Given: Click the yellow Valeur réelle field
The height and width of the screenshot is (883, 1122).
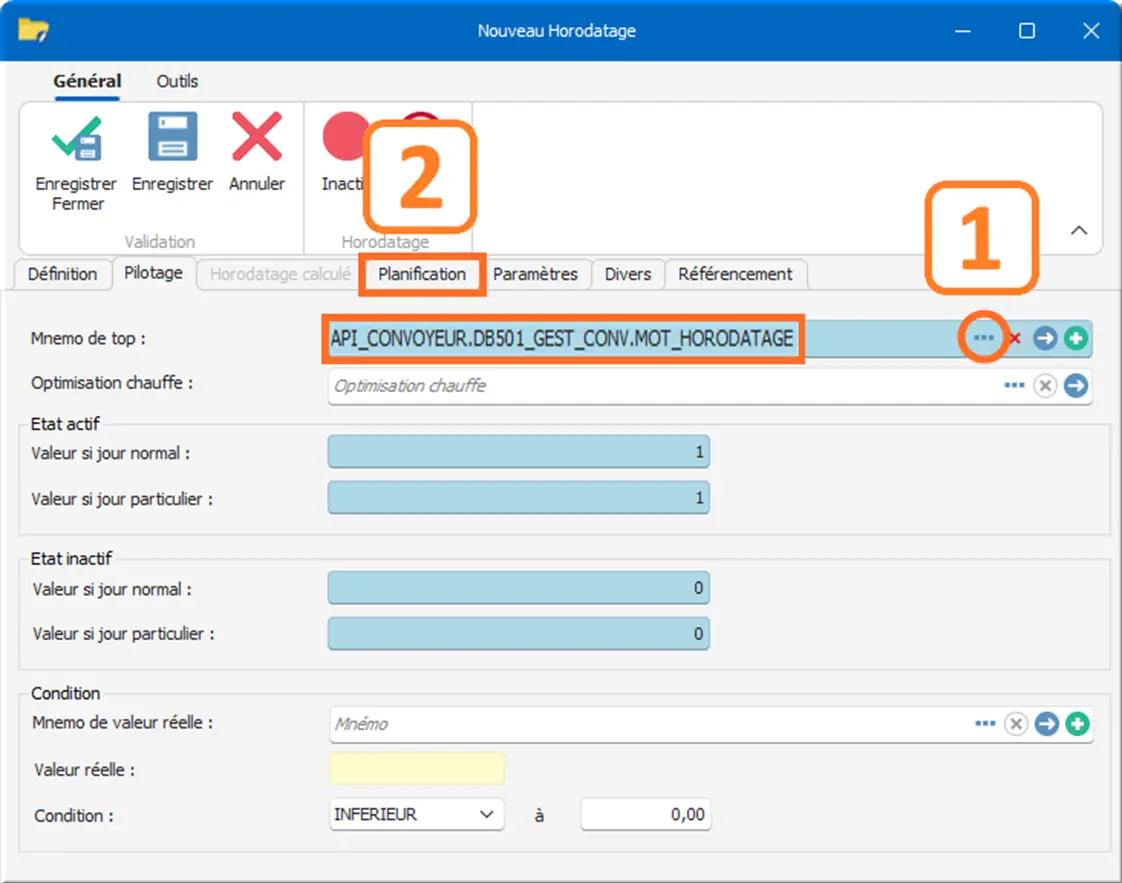Looking at the screenshot, I should pos(416,769).
